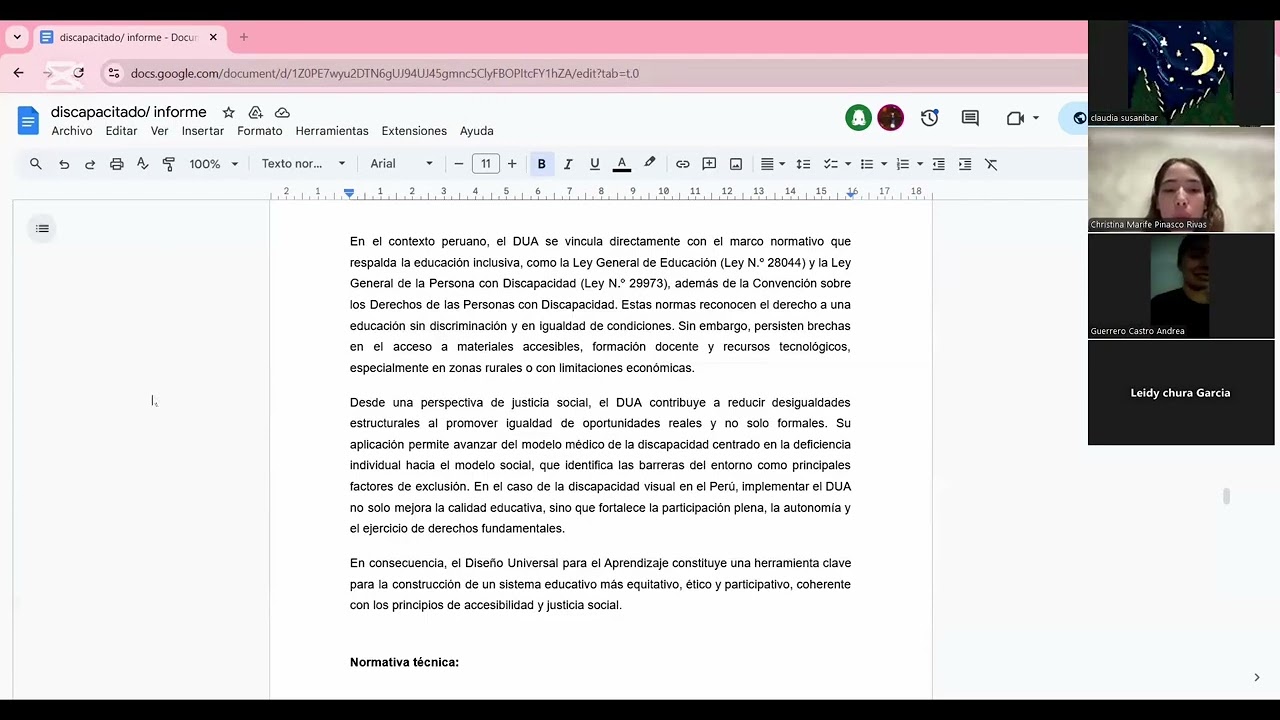Open spelling and grammar check

pos(142,164)
